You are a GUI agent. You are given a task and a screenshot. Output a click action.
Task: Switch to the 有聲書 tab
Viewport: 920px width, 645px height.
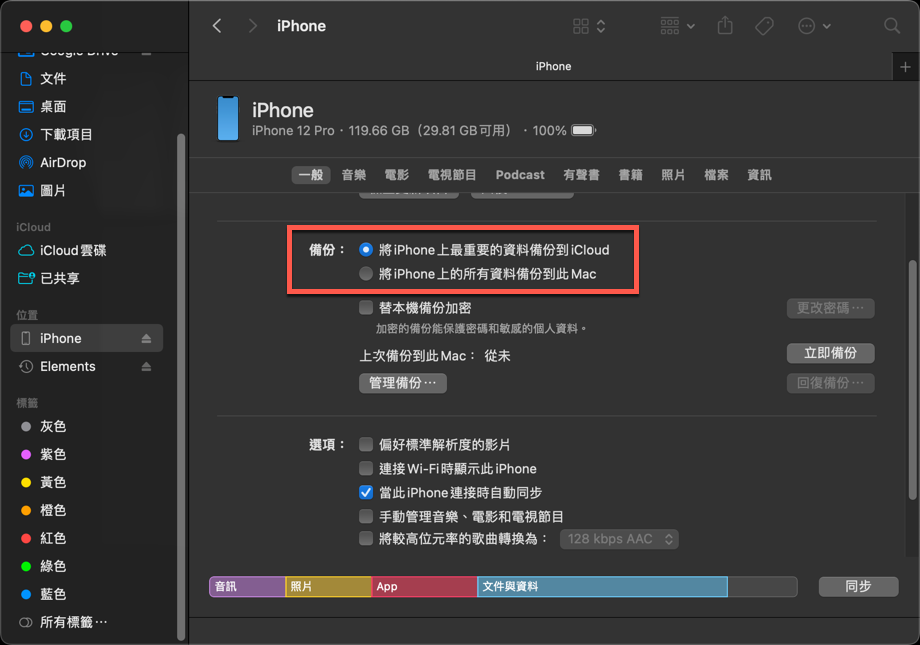(x=581, y=175)
